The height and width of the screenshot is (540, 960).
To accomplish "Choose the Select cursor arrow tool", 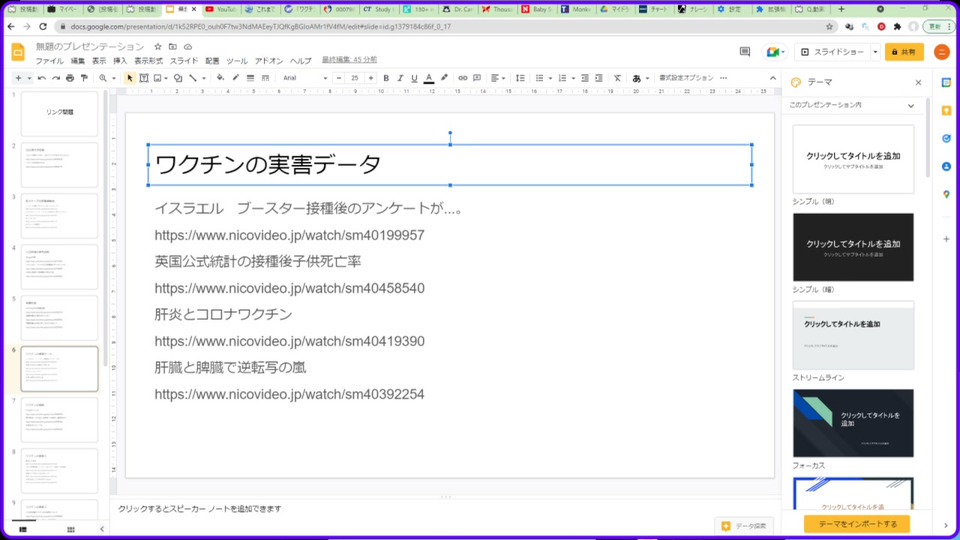I will point(129,78).
